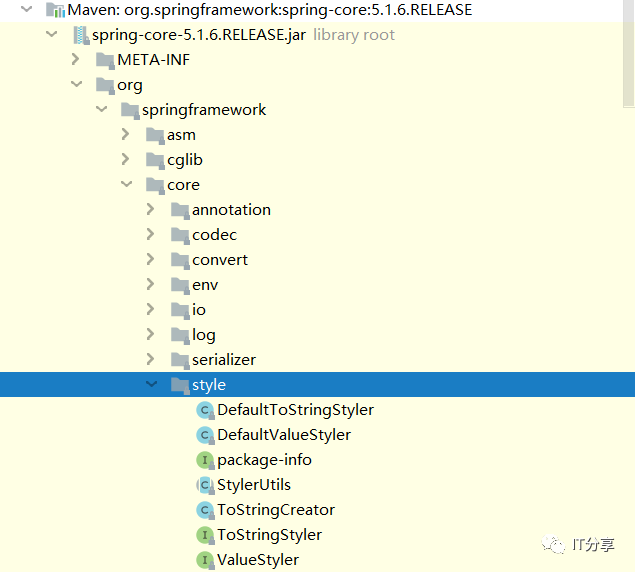The height and width of the screenshot is (572, 635).
Task: Click the core package folder icon
Action: 156,185
